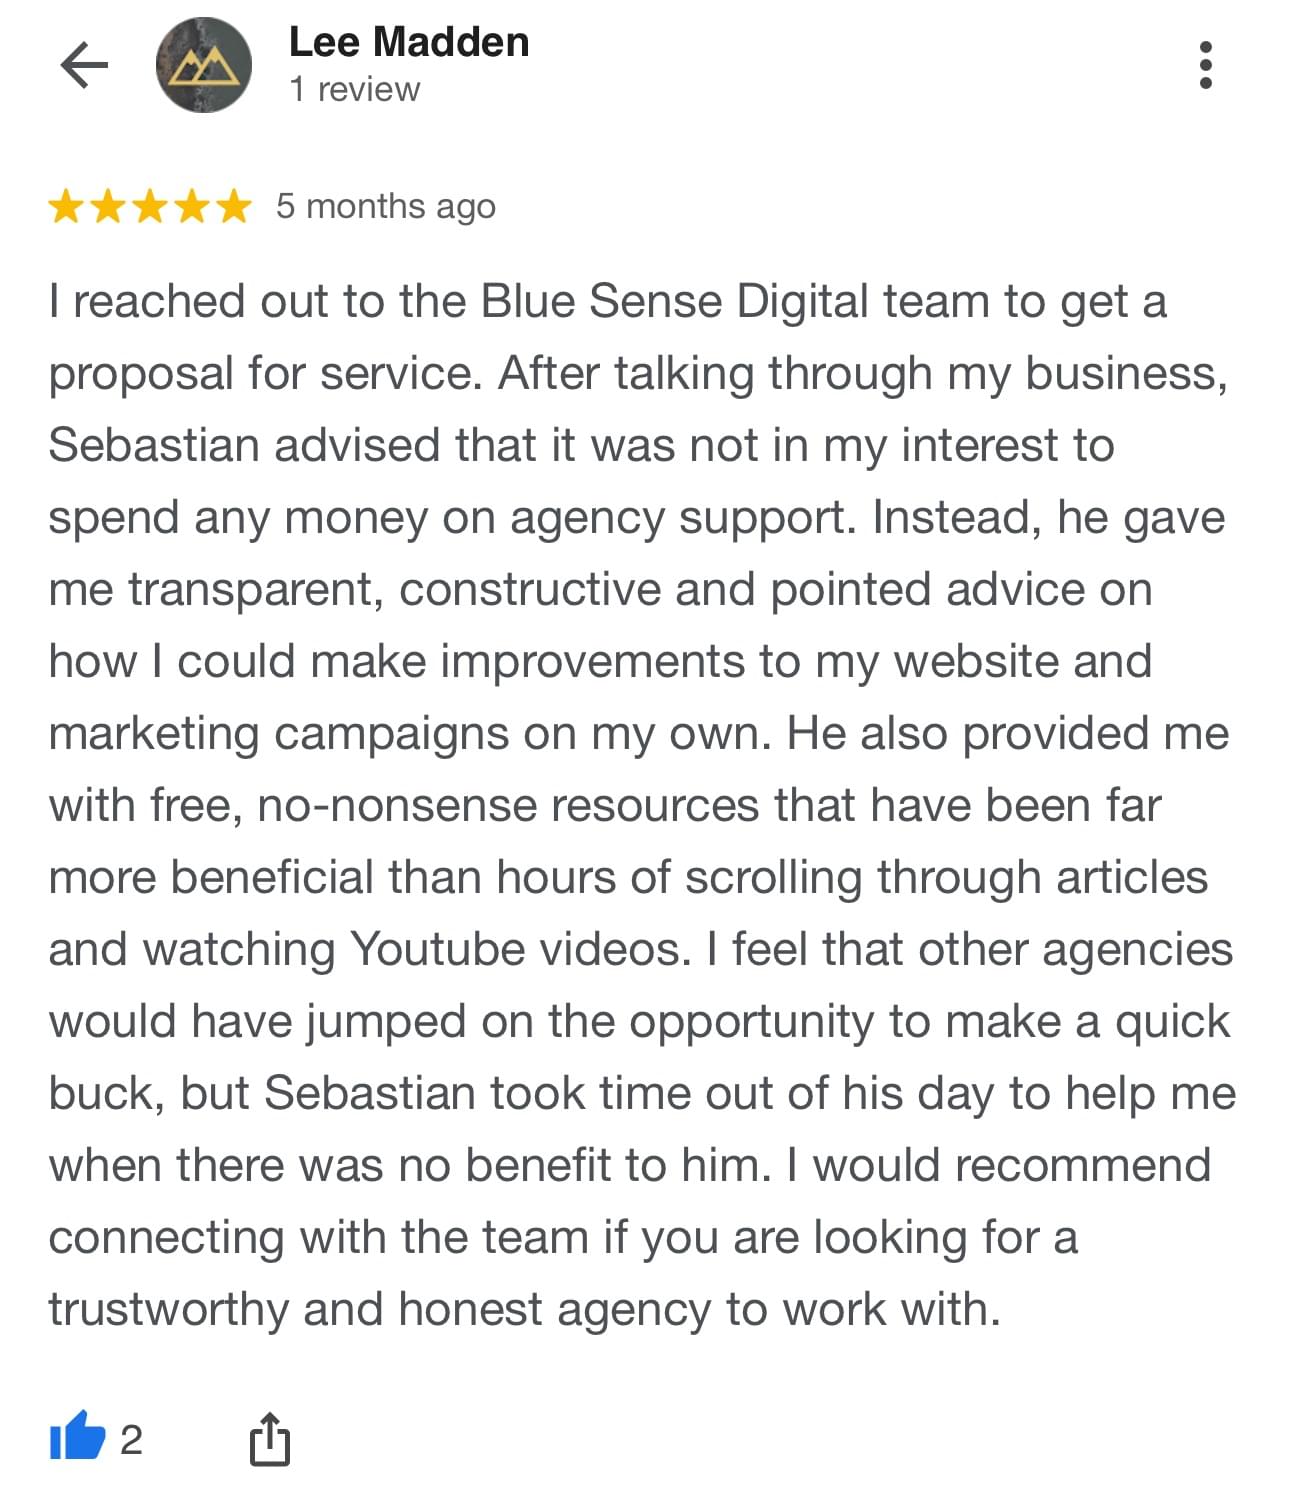This screenshot has width=1290, height=1488.
Task: Click the word "transparent" in review
Action: [x=255, y=590]
